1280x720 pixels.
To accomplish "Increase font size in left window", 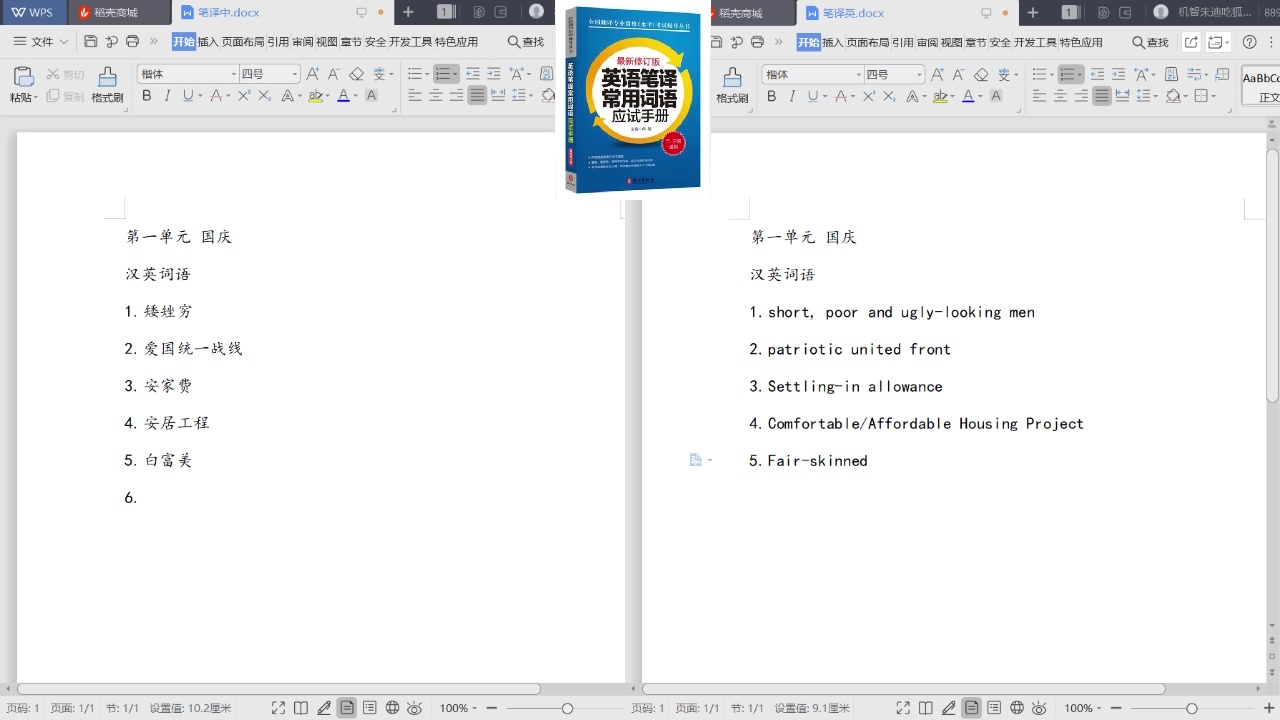I will click(313, 74).
